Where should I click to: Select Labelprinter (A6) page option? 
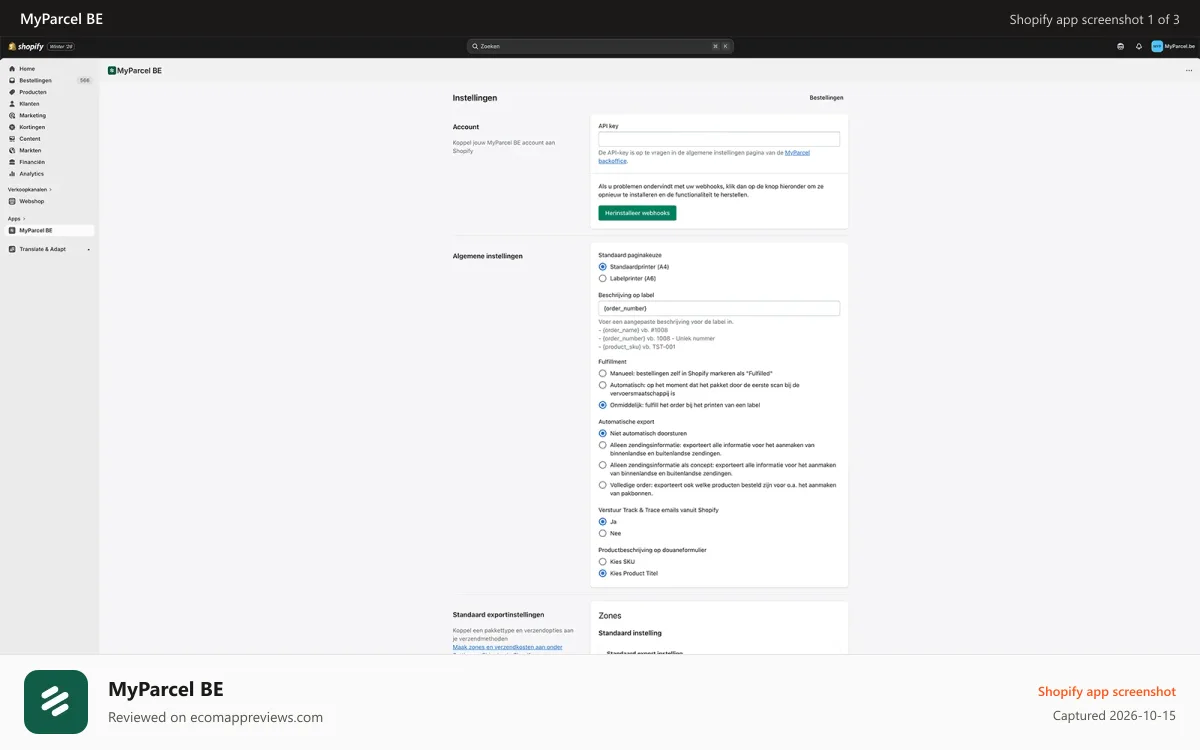(x=602, y=278)
